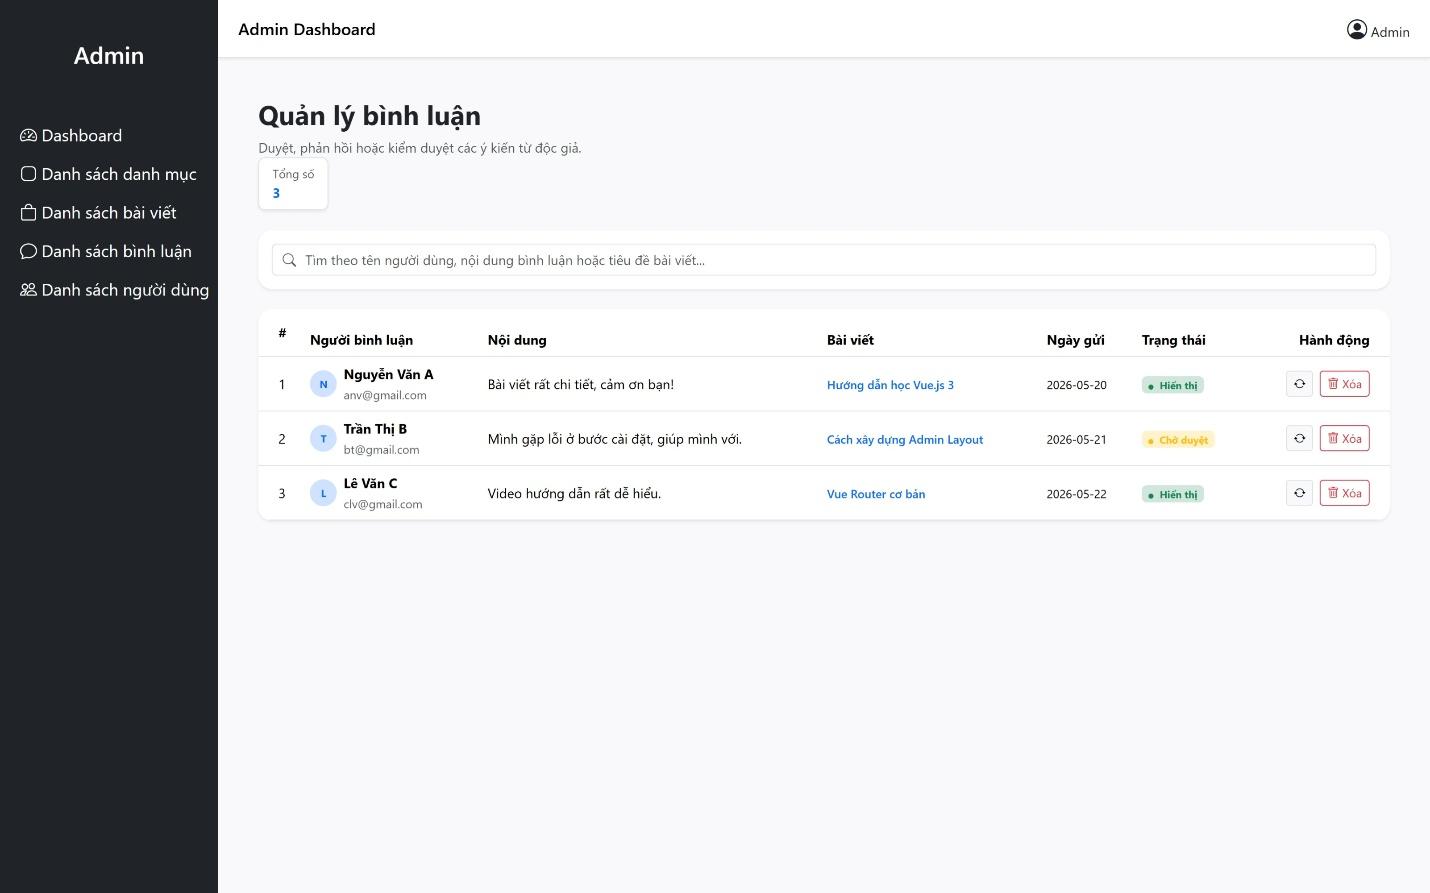The height and width of the screenshot is (893, 1430).
Task: Focus the comment search input field
Action: (x=824, y=260)
